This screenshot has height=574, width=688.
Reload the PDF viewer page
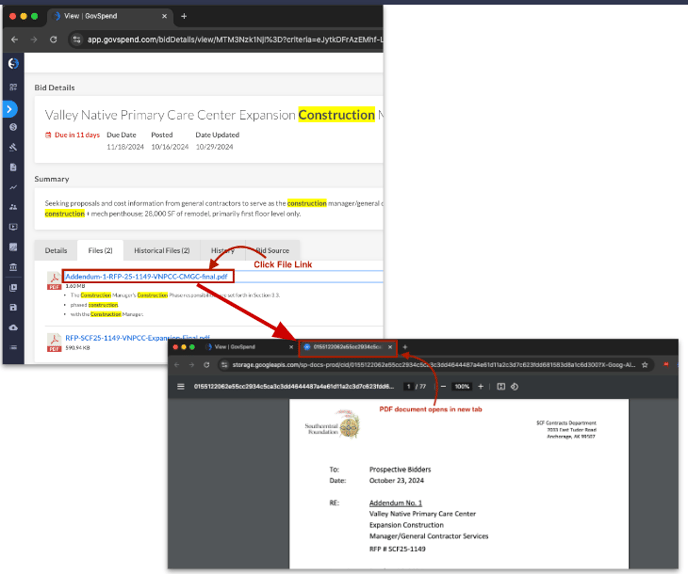coord(207,365)
